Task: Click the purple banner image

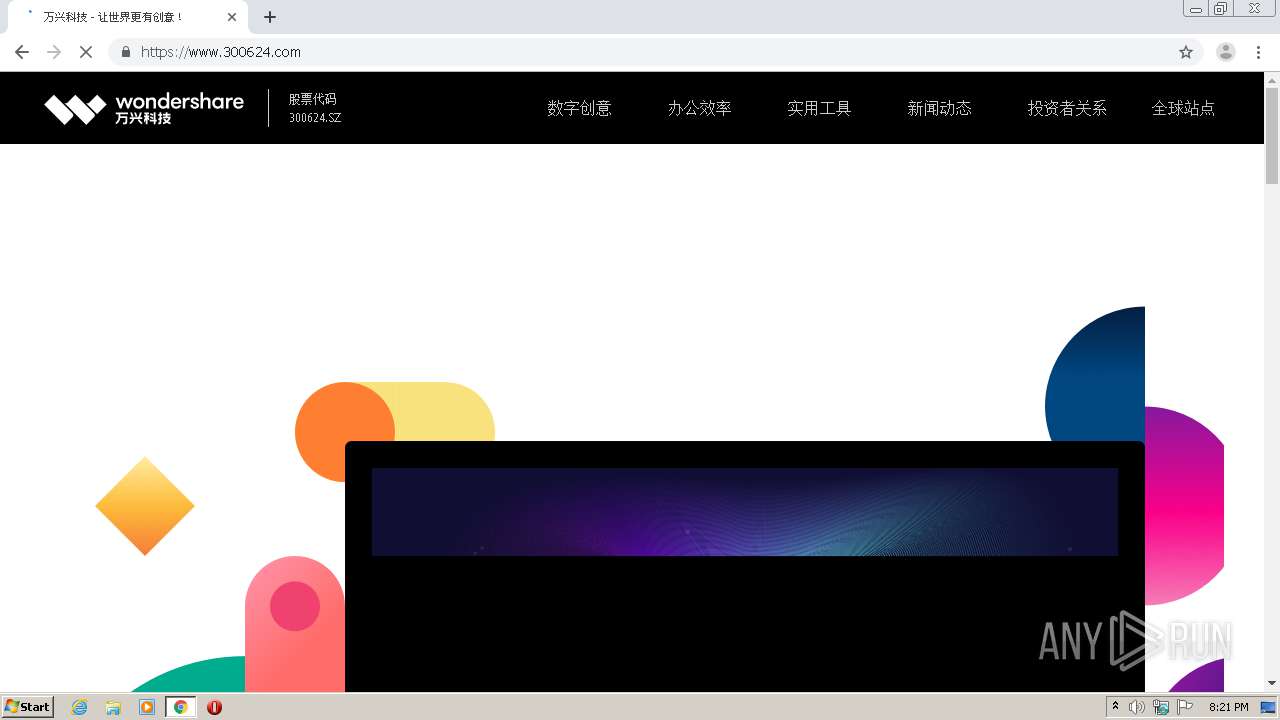Action: pos(745,511)
